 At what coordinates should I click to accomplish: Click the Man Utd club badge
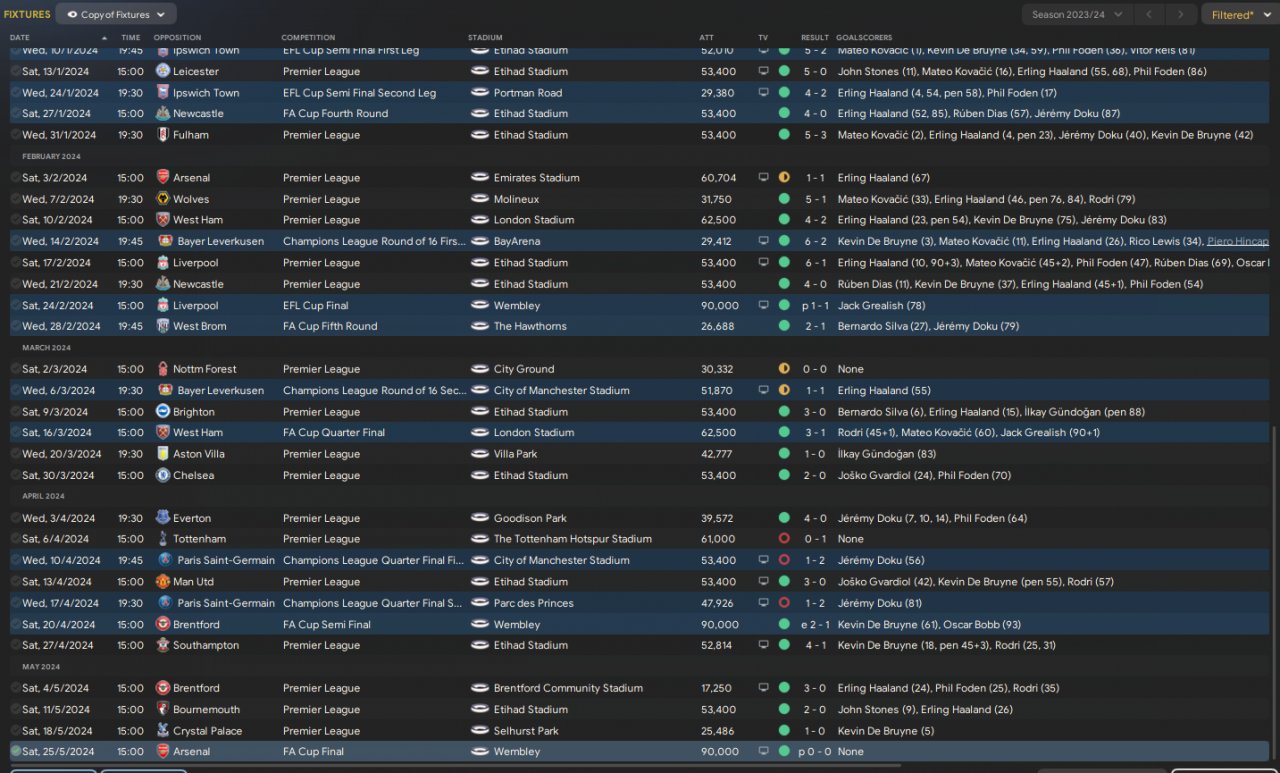point(163,582)
